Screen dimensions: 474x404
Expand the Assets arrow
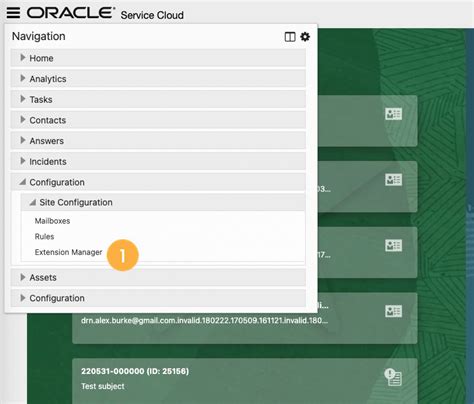click(x=23, y=277)
